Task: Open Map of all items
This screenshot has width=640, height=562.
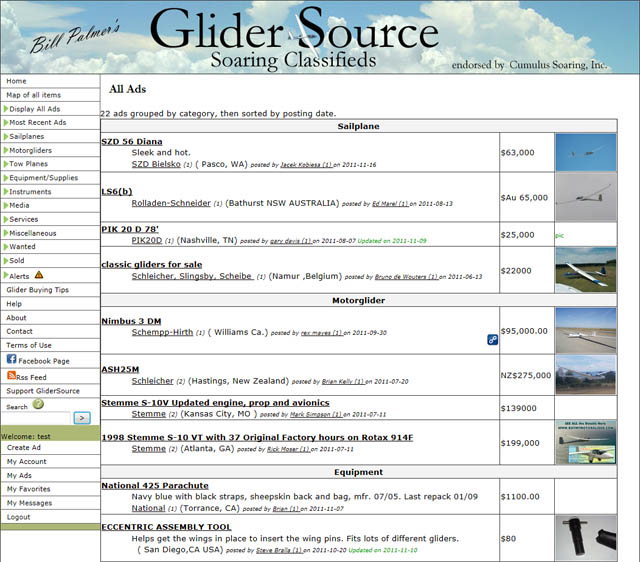Action: (33, 95)
